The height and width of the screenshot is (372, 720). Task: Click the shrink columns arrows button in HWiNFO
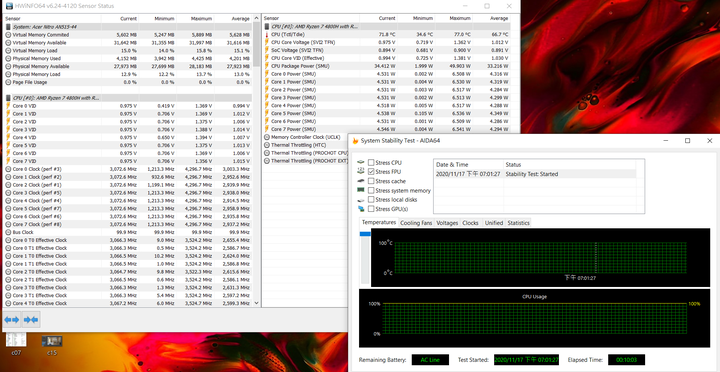tap(31, 320)
